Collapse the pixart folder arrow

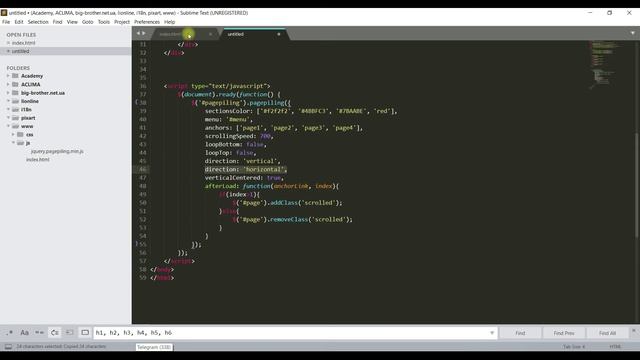pyautogui.click(x=8, y=118)
